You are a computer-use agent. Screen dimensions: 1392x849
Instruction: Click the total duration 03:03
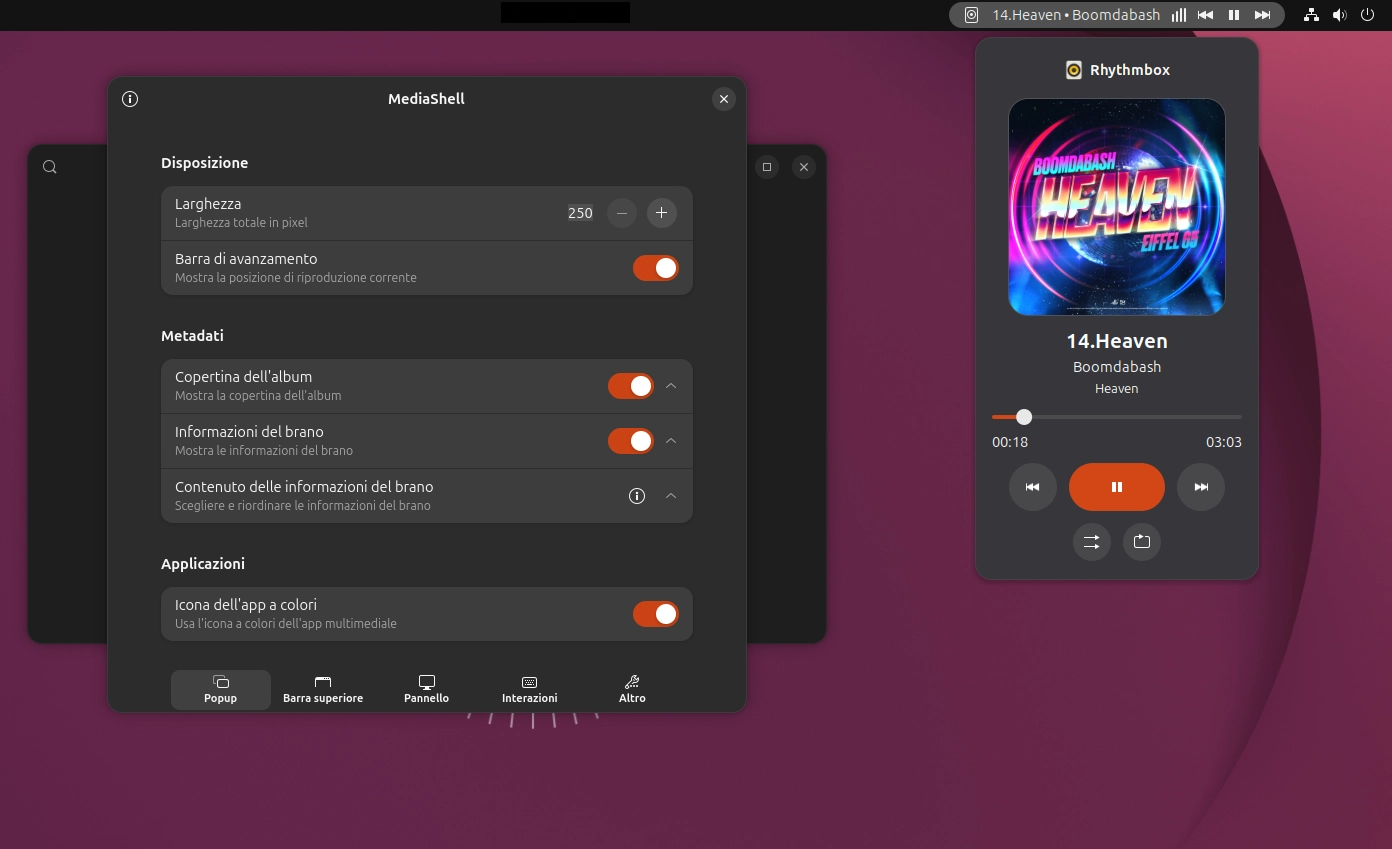pyautogui.click(x=1224, y=442)
